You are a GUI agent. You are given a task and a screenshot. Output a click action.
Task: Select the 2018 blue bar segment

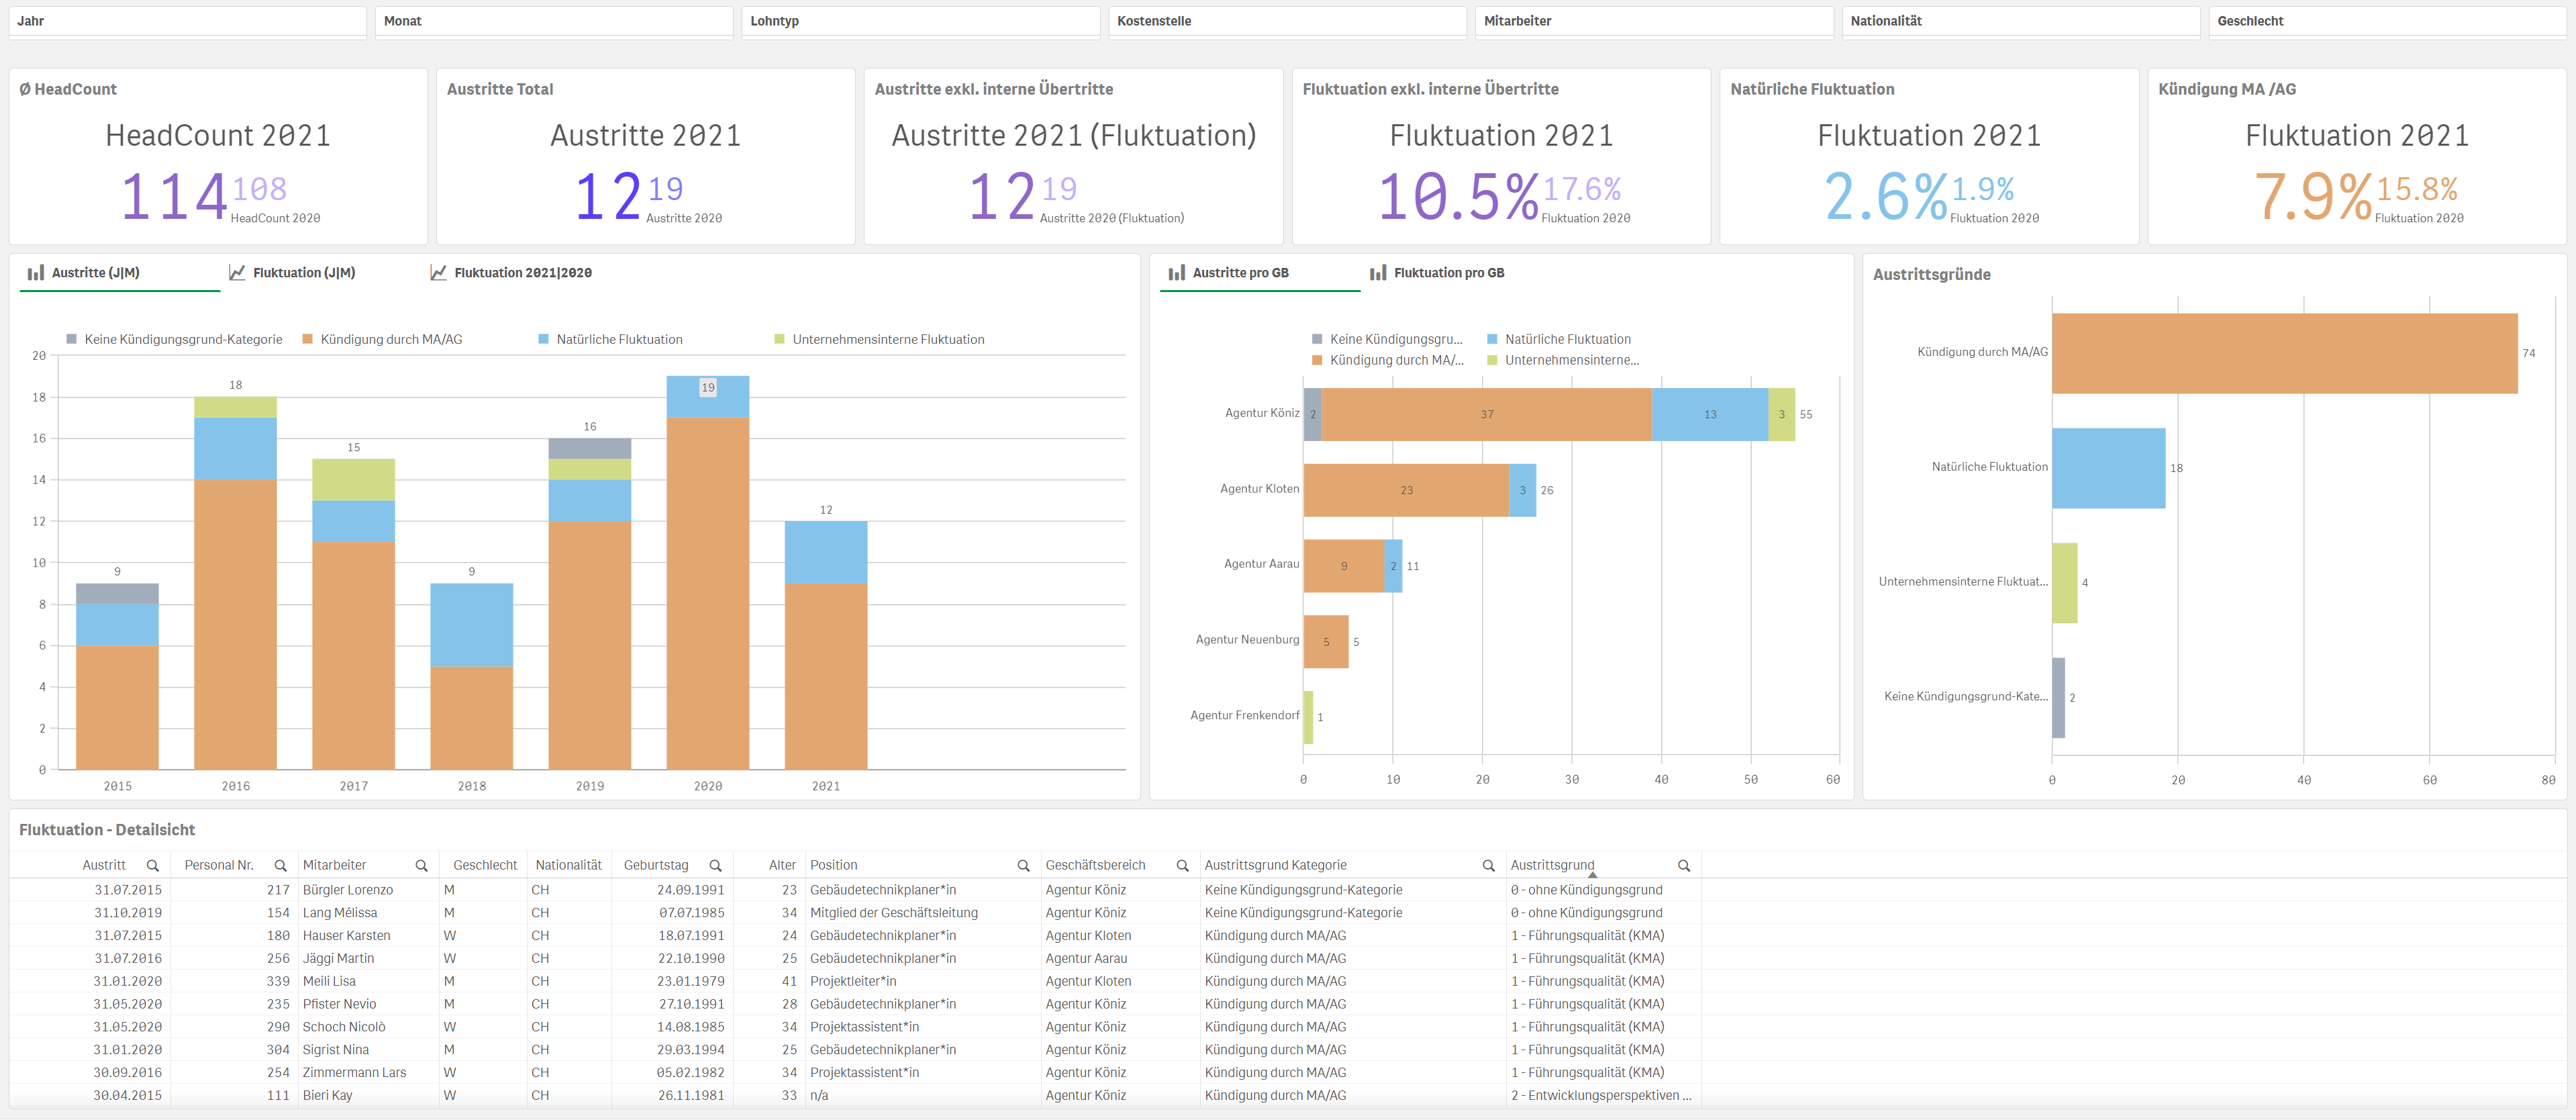coord(472,625)
